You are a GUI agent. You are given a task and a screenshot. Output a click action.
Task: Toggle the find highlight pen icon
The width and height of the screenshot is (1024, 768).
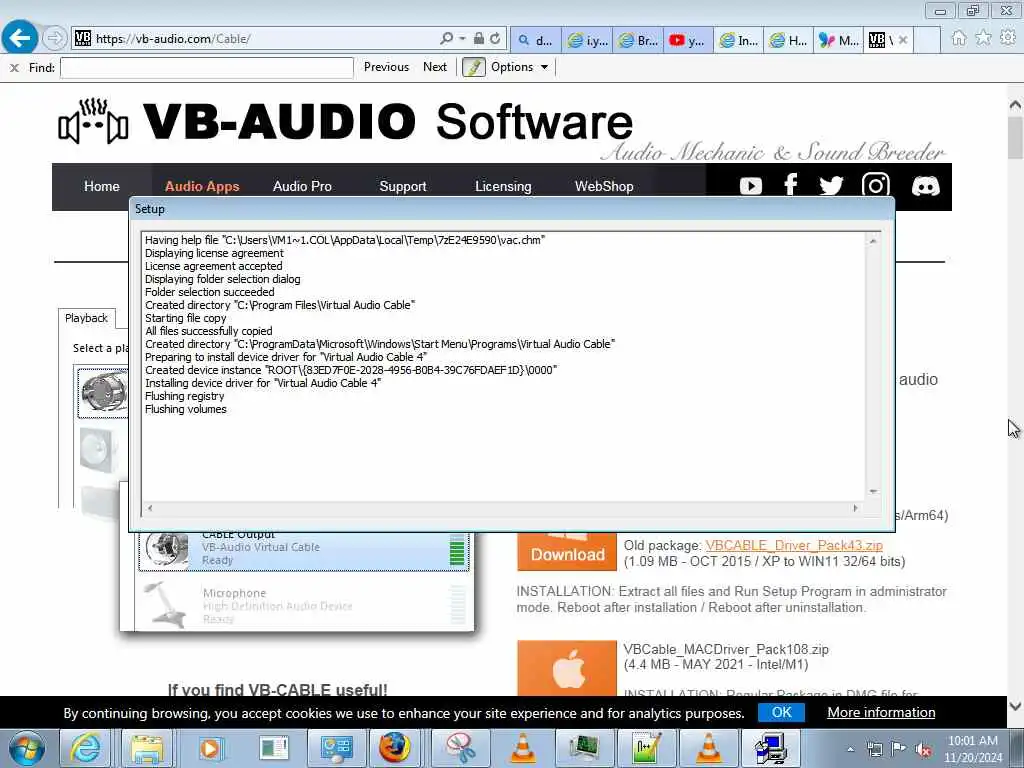473,67
